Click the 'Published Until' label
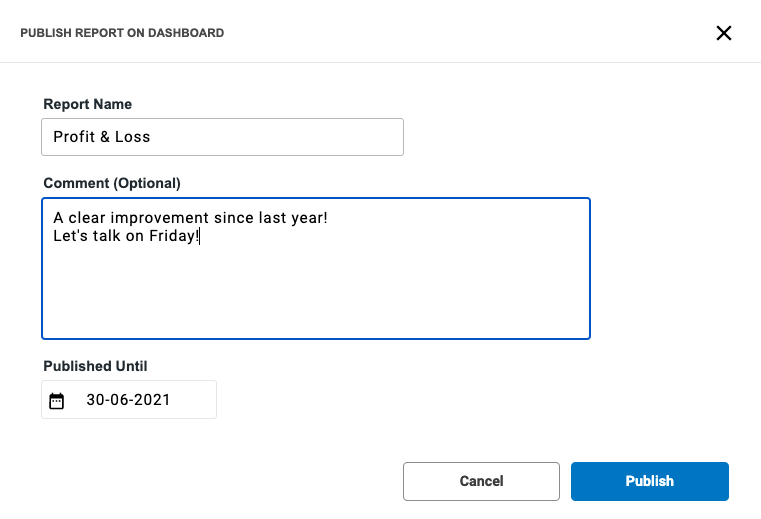The image size is (761, 519). pyautogui.click(x=95, y=366)
